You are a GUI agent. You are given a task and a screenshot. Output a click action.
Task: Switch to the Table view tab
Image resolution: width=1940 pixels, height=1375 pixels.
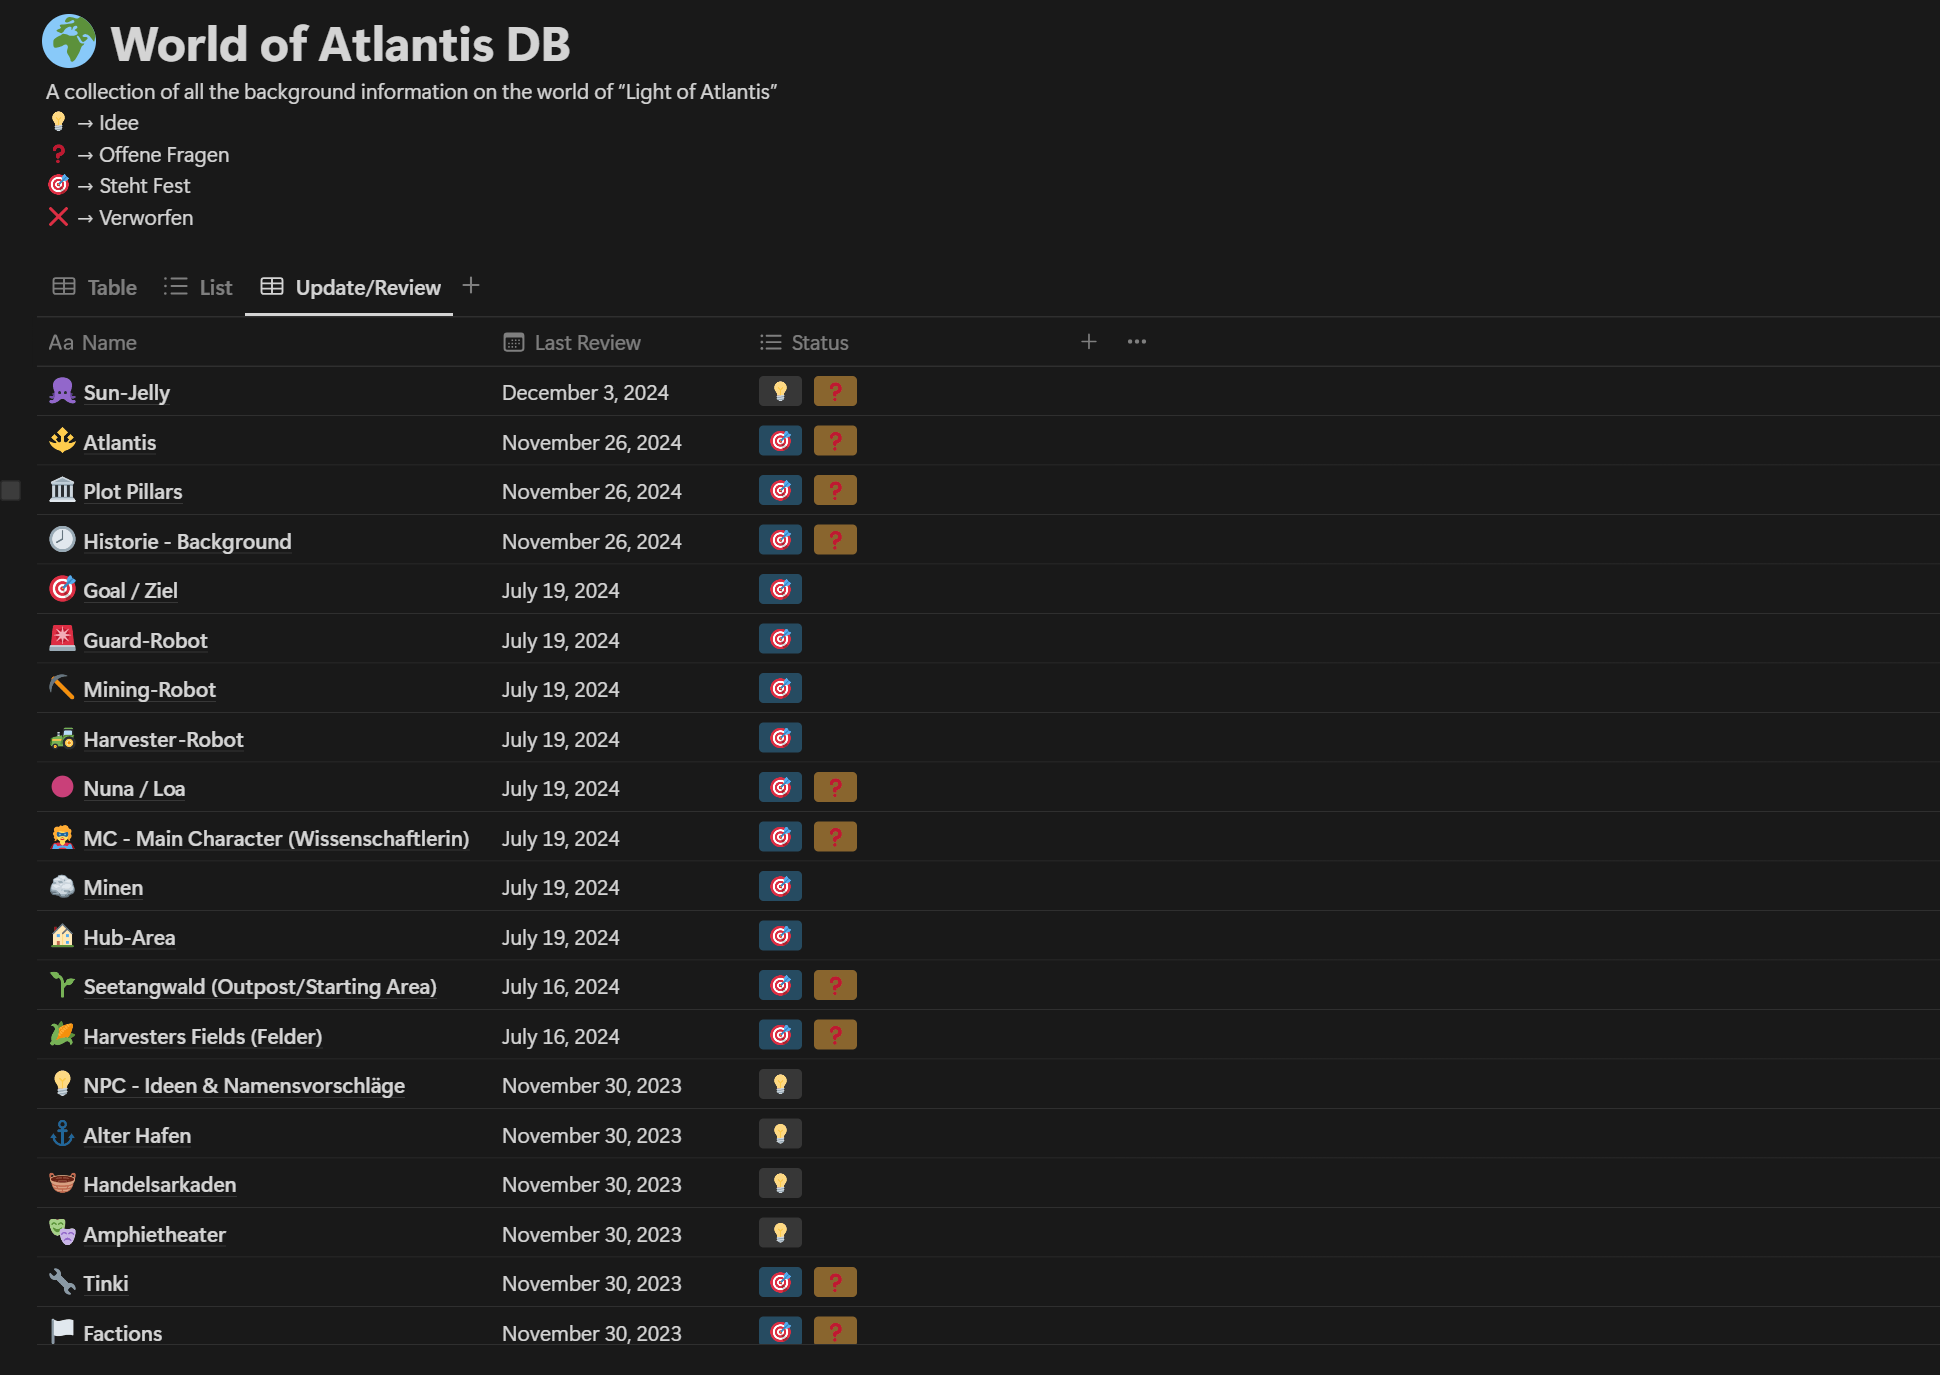(95, 288)
